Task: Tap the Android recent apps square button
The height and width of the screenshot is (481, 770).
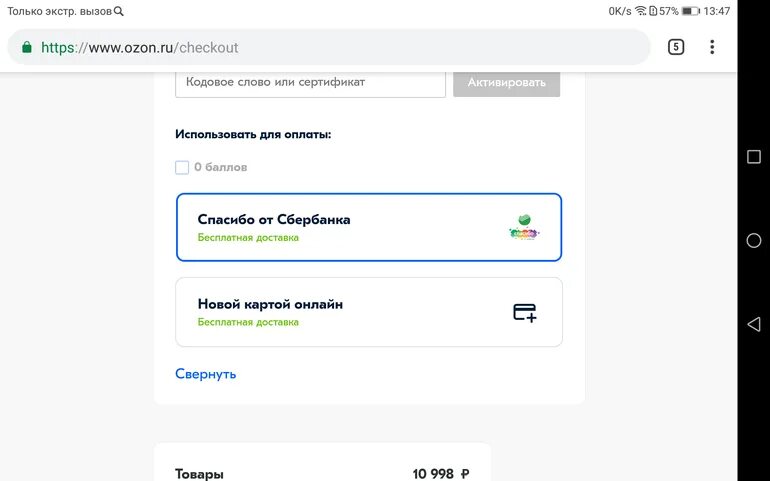Action: pos(753,157)
